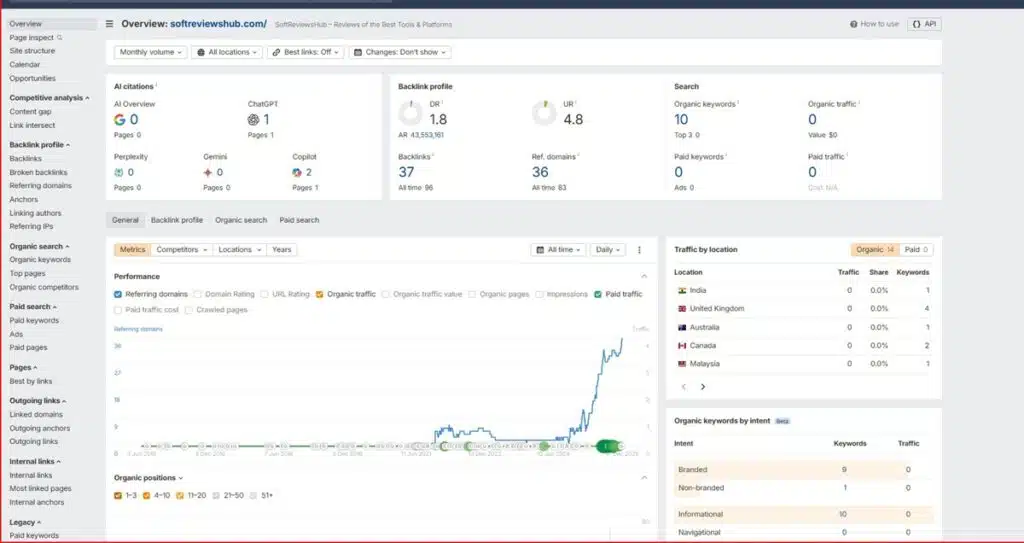Click the calendar icon in All time button
The height and width of the screenshot is (543, 1024).
541,250
